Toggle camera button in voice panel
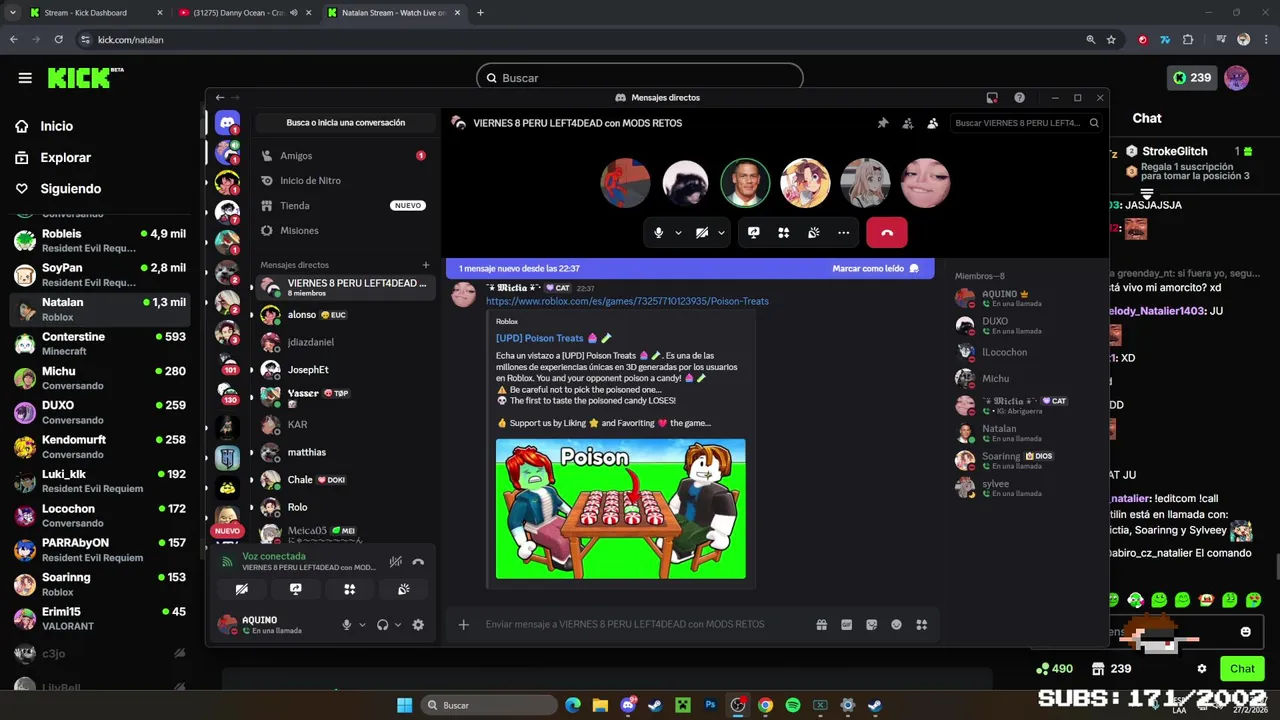Viewport: 1280px width, 720px height. (242, 590)
